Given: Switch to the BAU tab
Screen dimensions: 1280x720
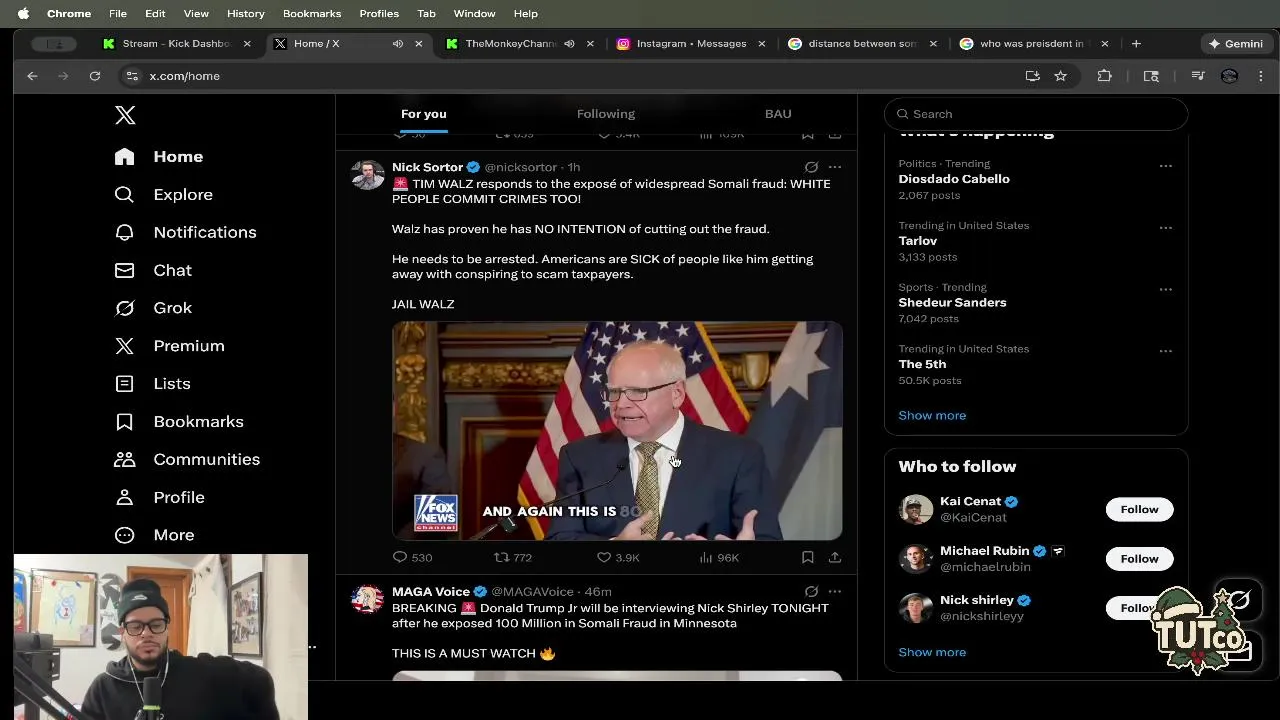Looking at the screenshot, I should (x=778, y=114).
